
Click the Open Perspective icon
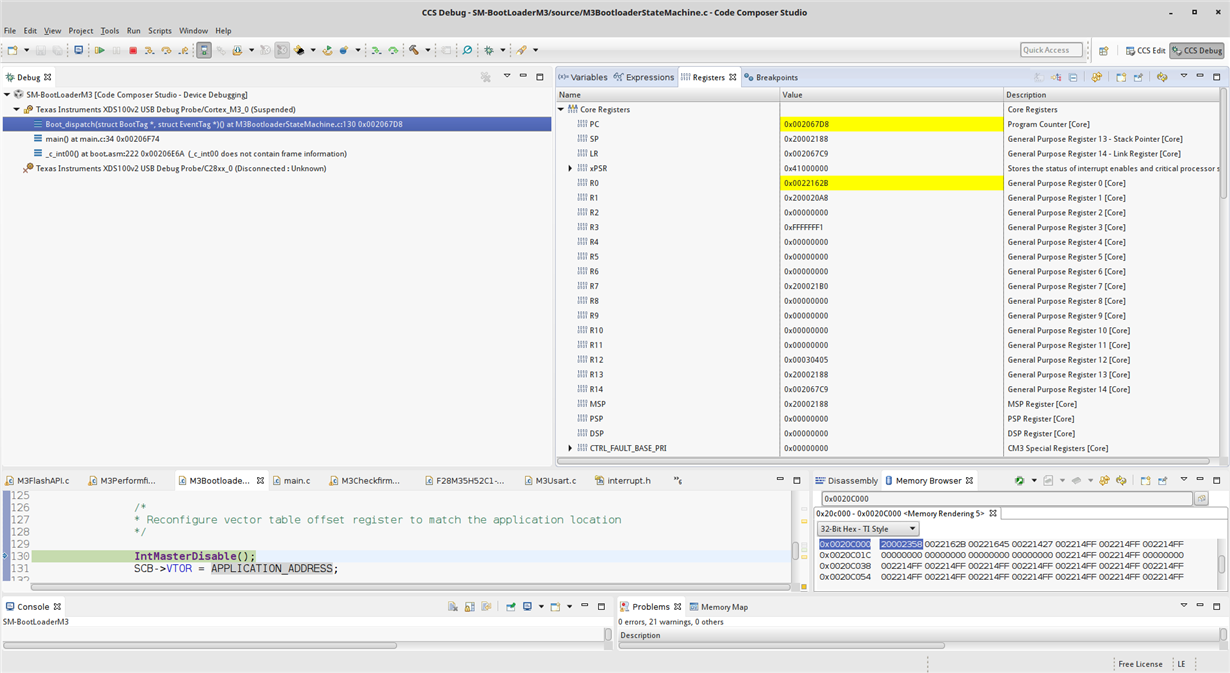click(1103, 50)
